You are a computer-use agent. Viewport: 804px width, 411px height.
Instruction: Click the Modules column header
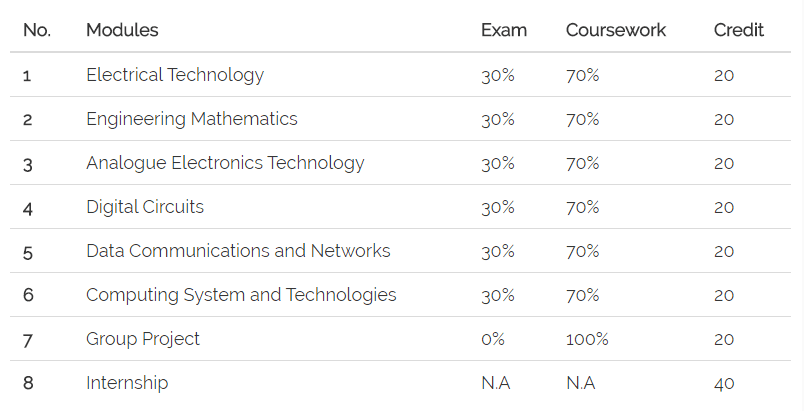tap(122, 30)
